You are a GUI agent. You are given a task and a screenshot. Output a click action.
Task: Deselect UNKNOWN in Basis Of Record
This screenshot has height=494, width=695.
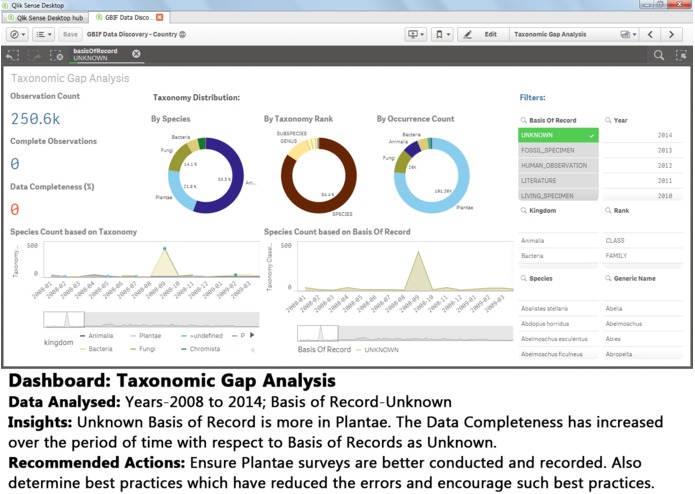[x=558, y=135]
